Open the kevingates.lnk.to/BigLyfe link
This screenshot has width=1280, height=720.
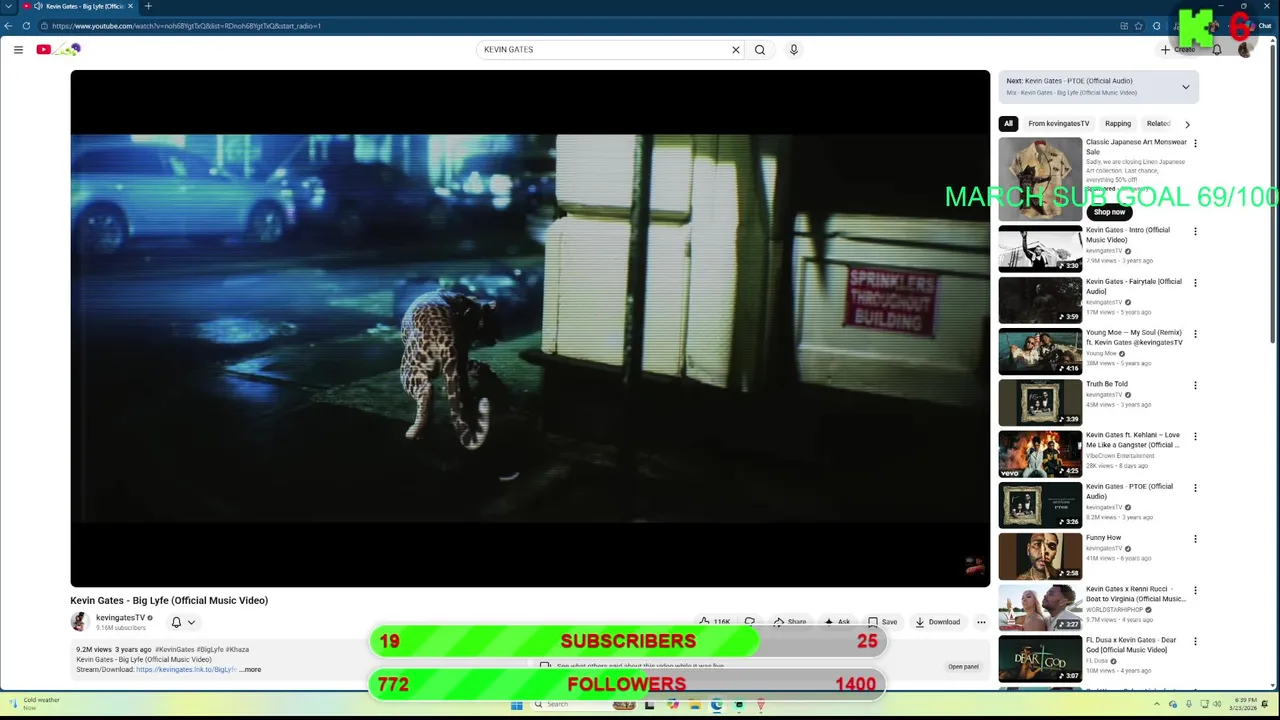coord(186,670)
